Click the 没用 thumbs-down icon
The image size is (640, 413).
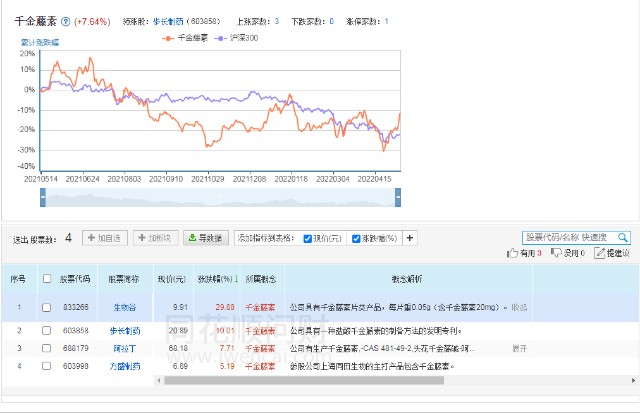556,253
